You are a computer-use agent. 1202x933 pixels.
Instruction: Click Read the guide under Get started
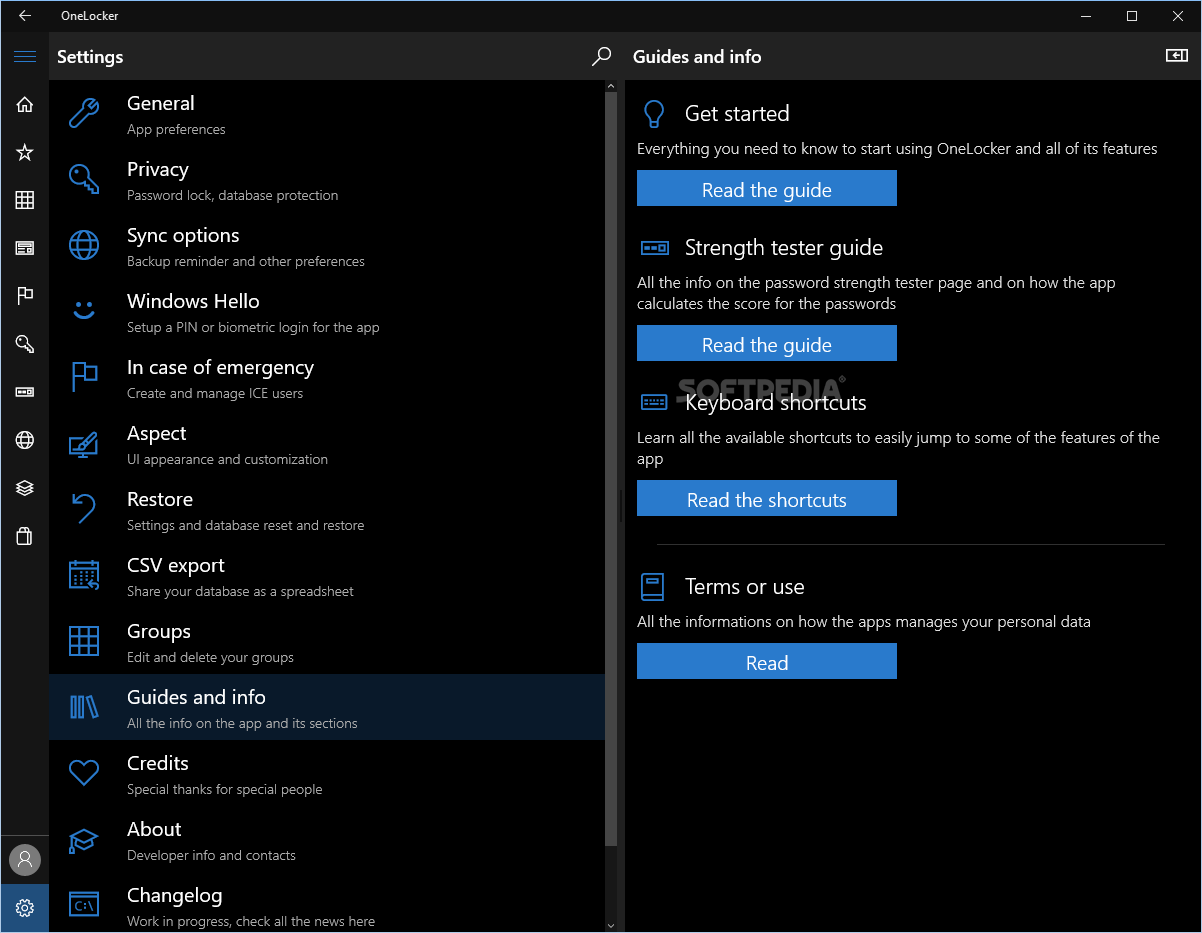[767, 188]
